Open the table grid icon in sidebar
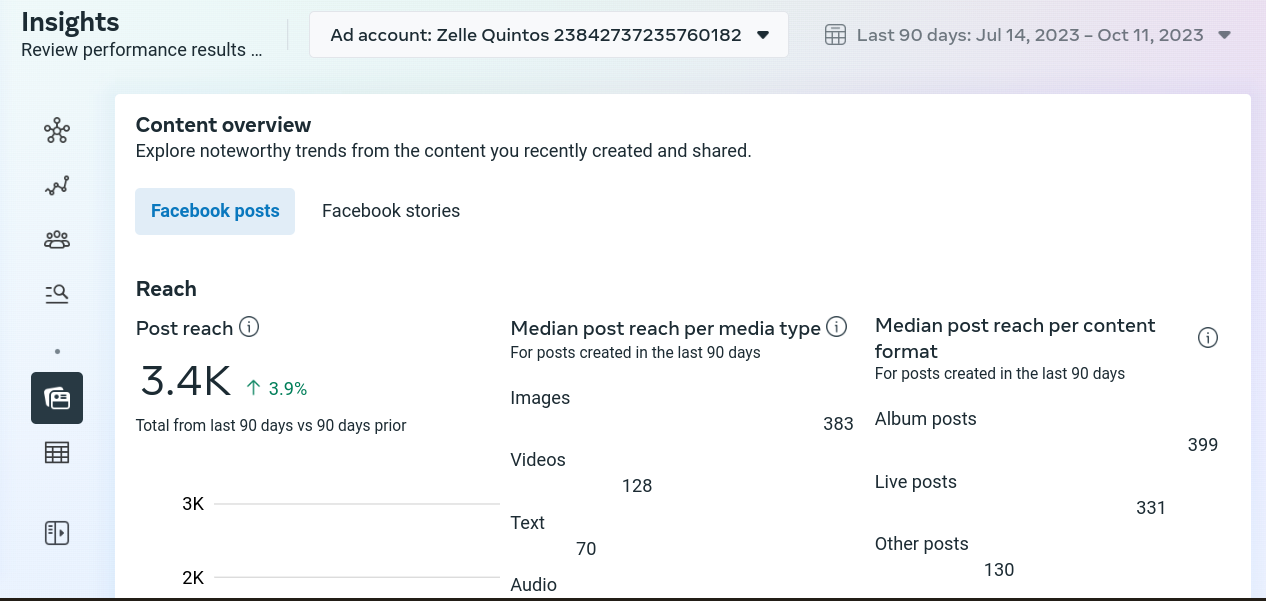1266x601 pixels. click(x=57, y=453)
